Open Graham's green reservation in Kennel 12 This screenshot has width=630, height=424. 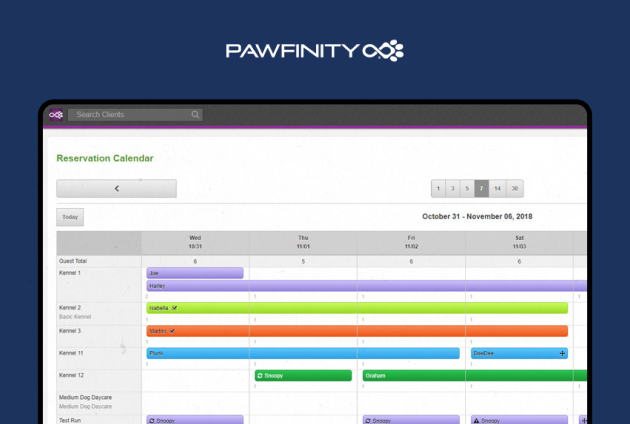pyautogui.click(x=475, y=375)
